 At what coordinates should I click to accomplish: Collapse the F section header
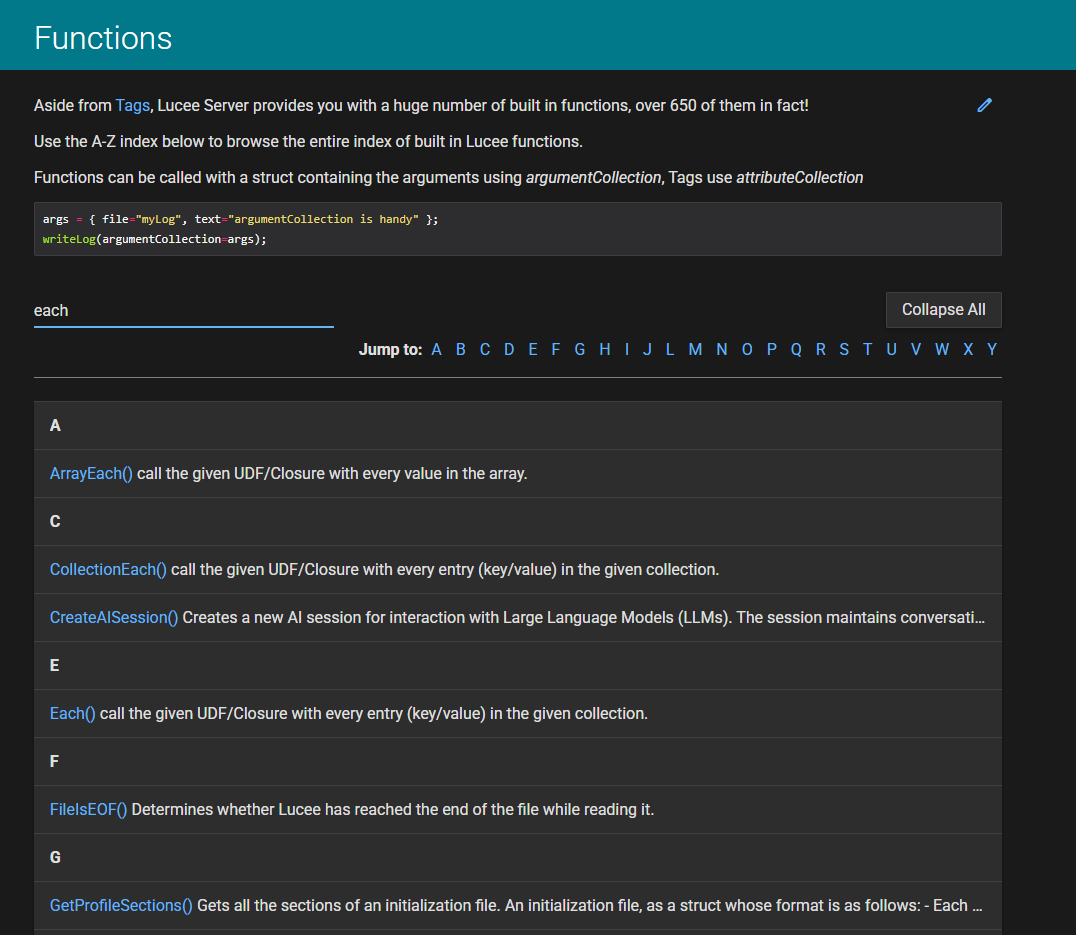pyautogui.click(x=517, y=762)
